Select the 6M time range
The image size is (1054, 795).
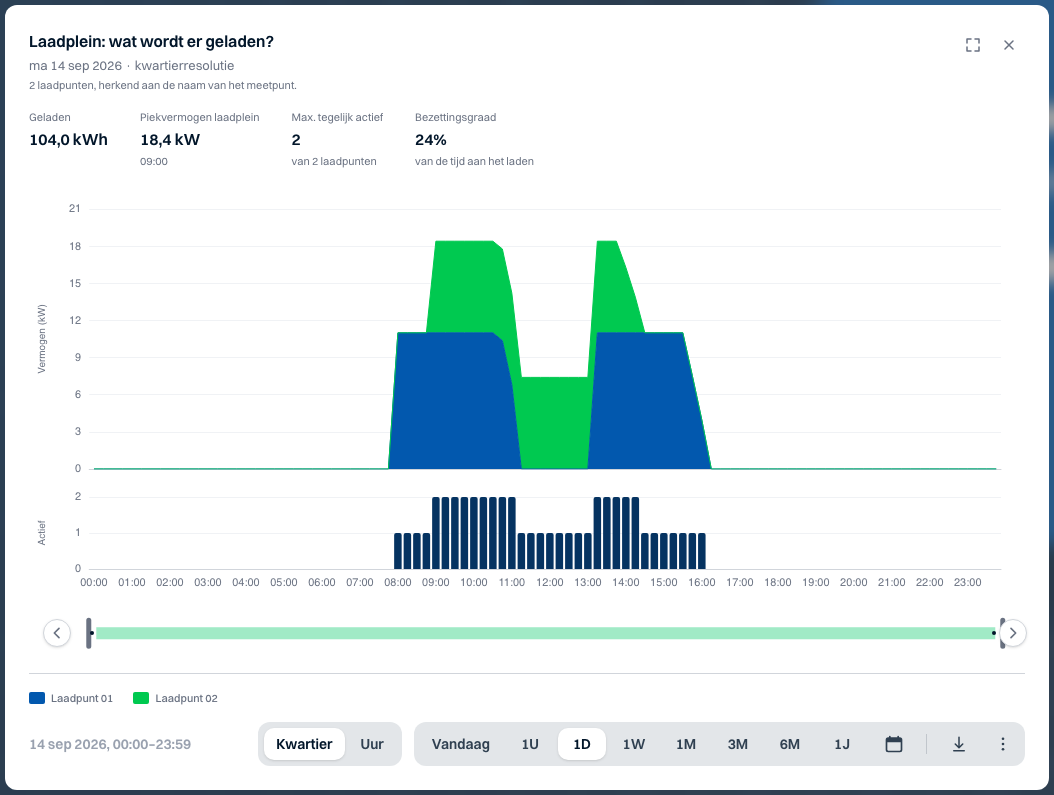(x=790, y=744)
